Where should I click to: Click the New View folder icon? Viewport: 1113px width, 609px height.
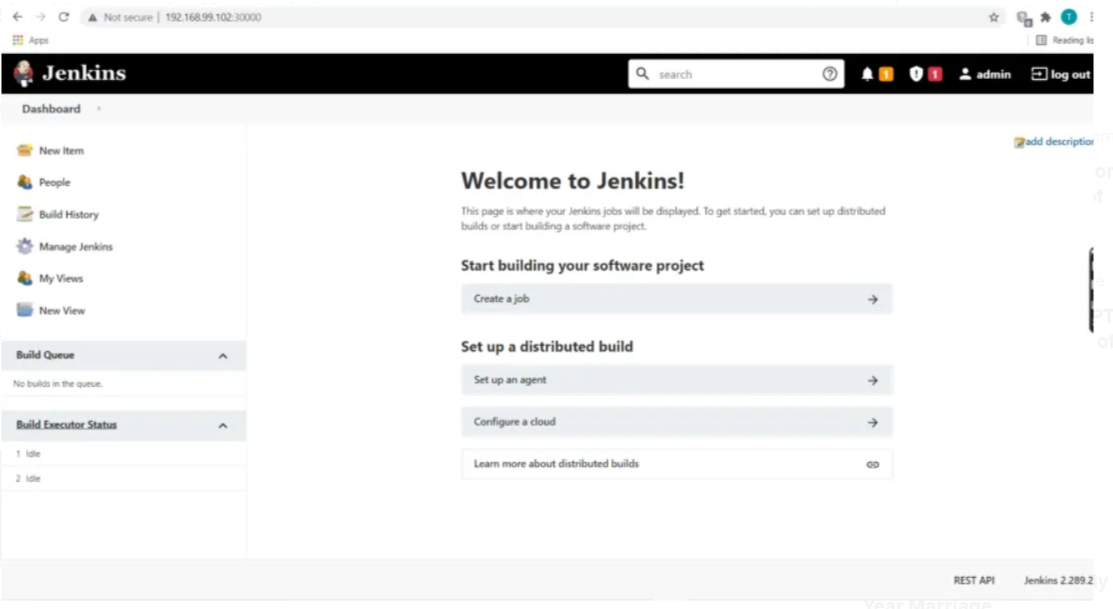[x=25, y=310]
